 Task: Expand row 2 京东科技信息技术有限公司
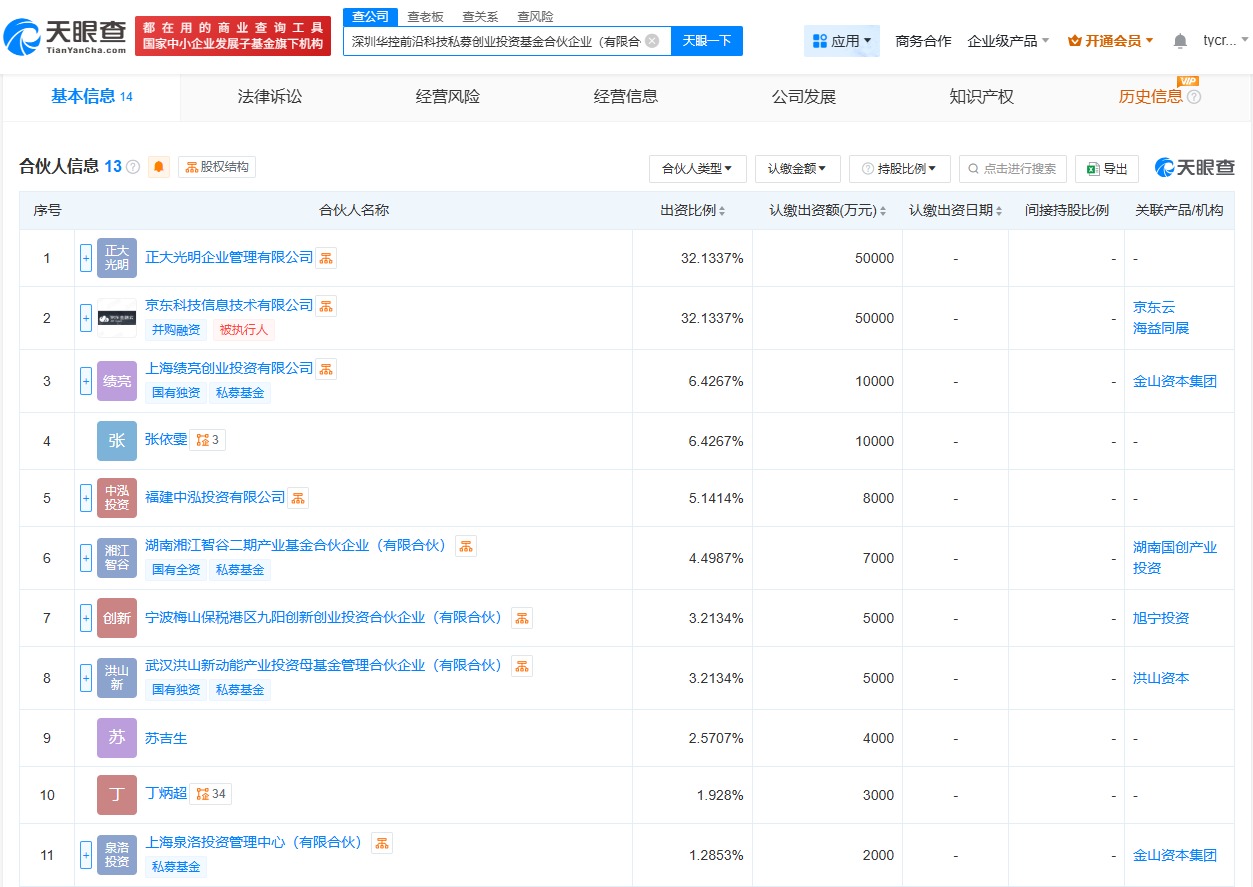[86, 318]
